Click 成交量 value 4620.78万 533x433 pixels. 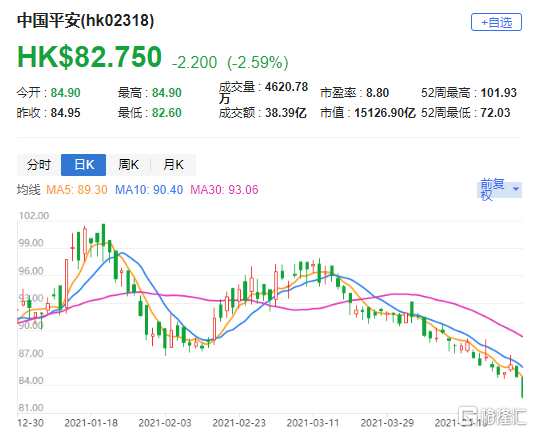click(x=263, y=92)
